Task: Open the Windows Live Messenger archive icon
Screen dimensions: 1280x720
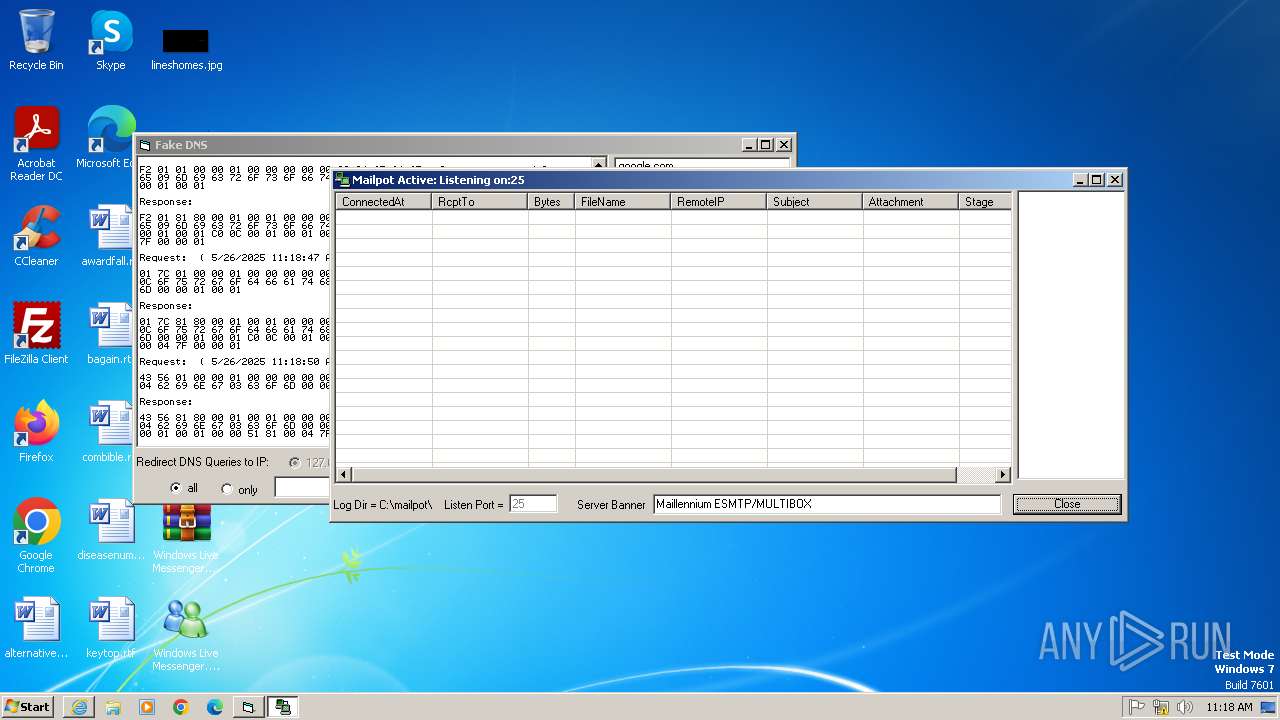Action: [186, 537]
